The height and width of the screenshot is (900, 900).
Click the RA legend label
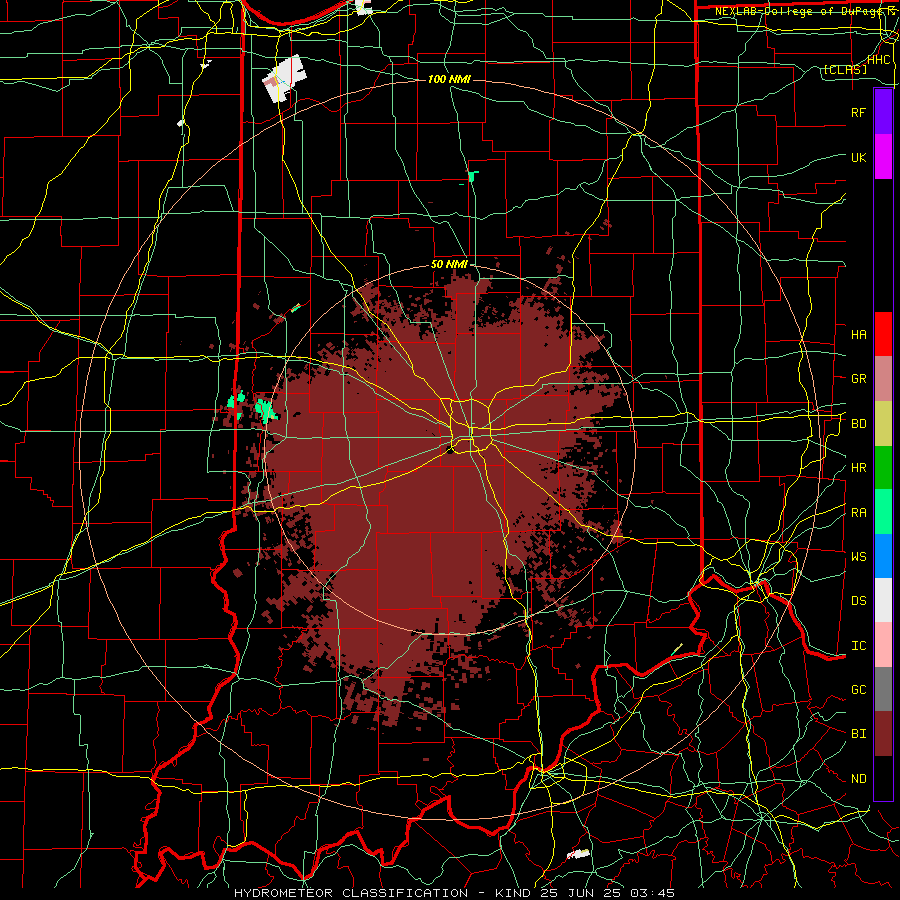858,513
